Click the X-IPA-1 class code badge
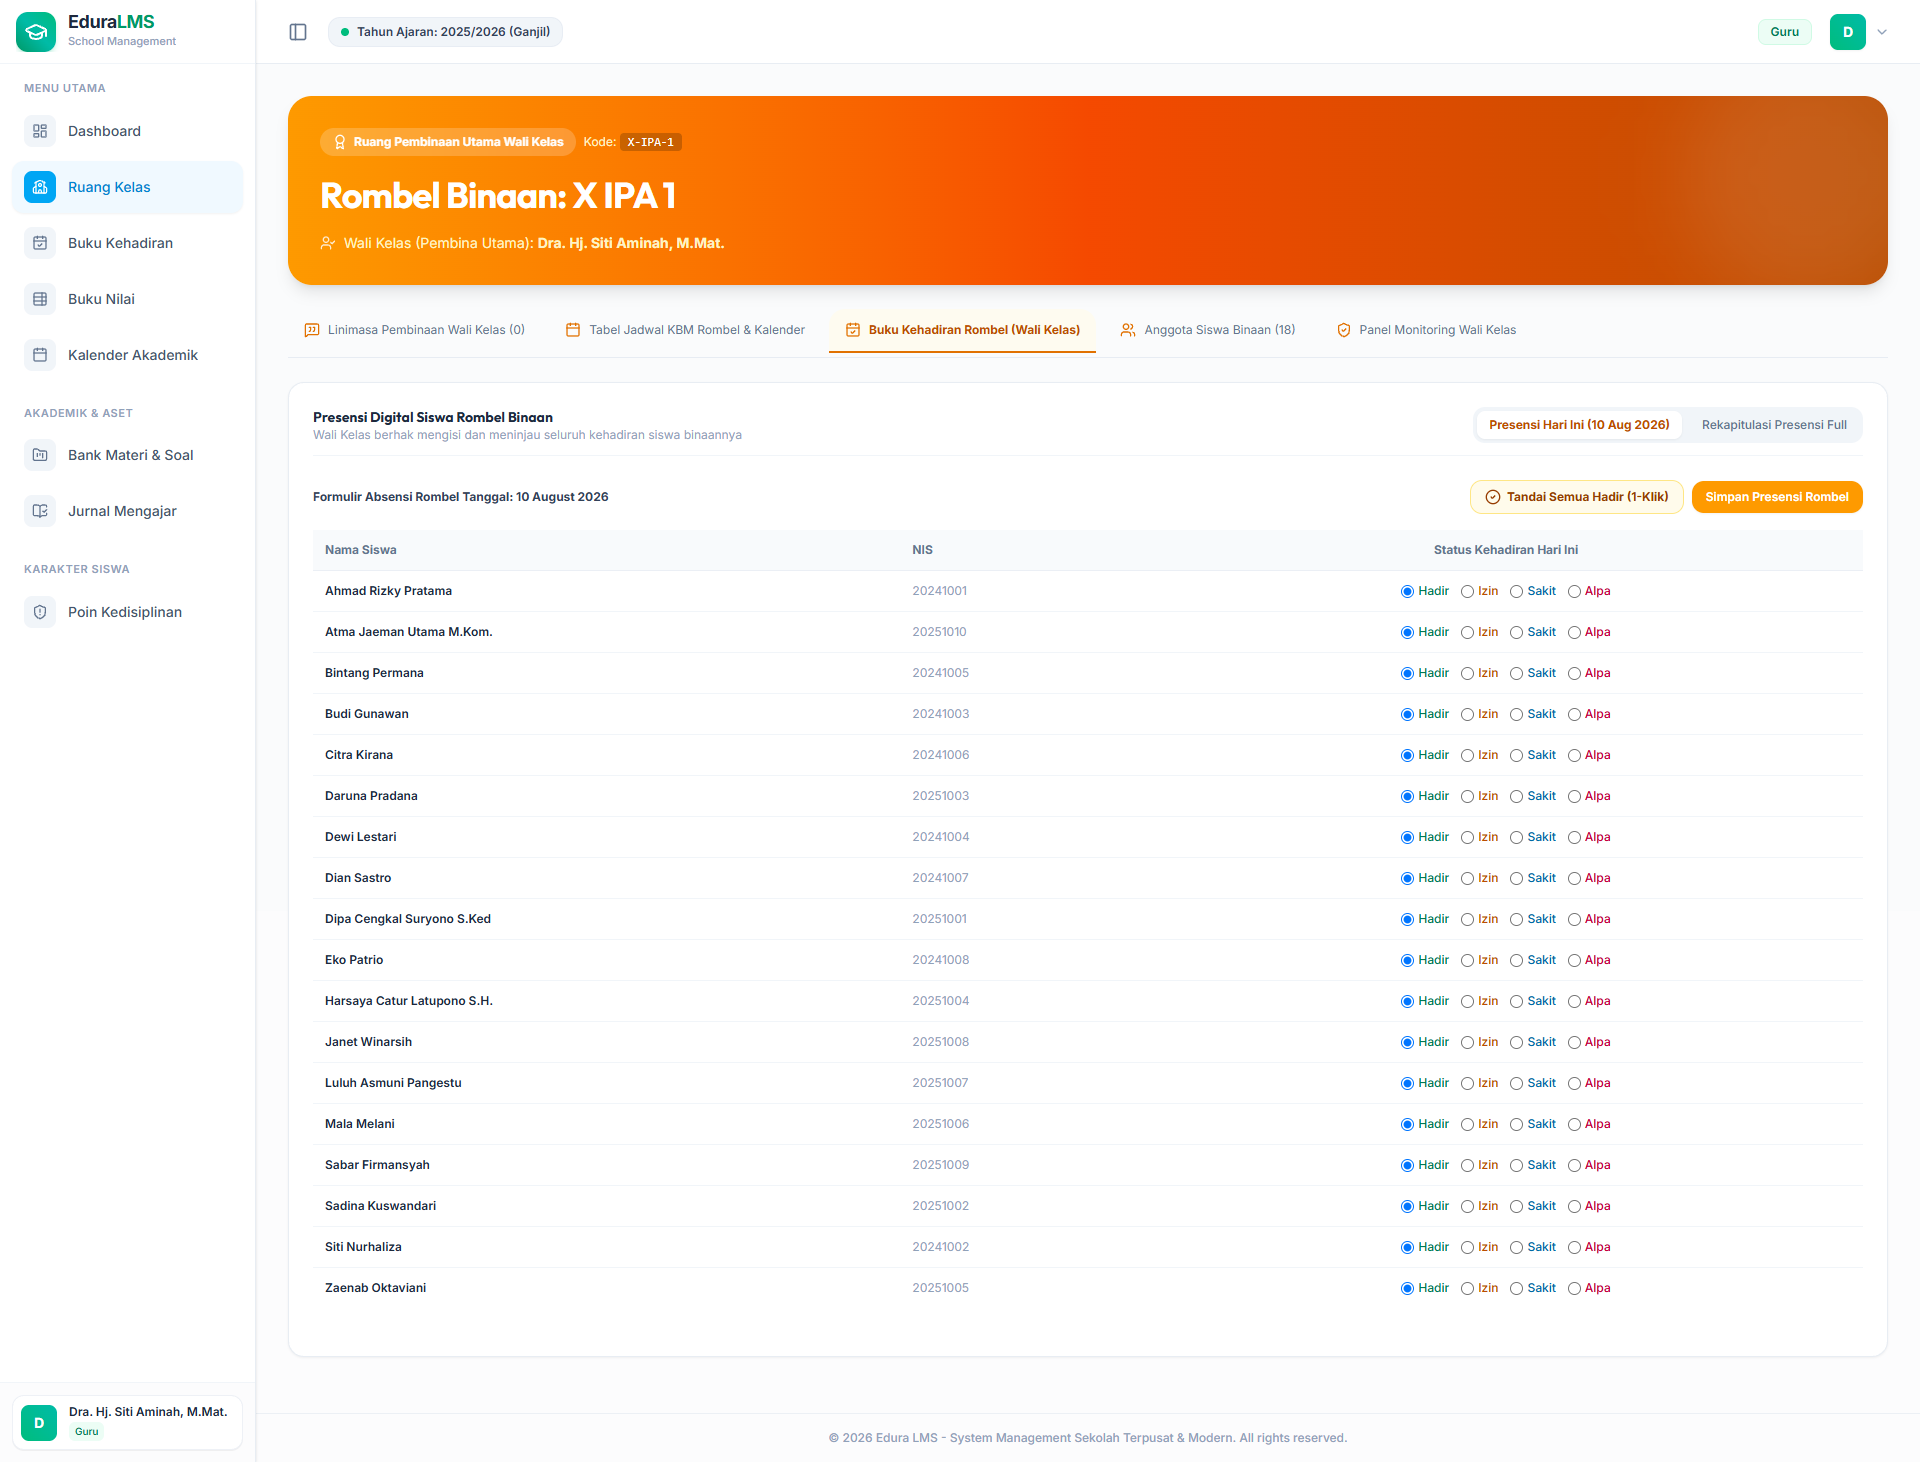This screenshot has width=1920, height=1462. (651, 142)
